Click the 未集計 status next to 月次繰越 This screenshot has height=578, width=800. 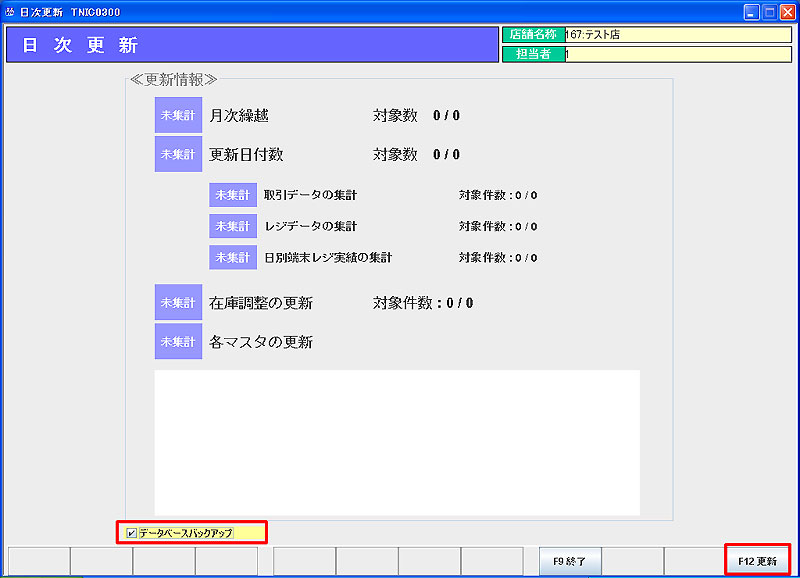(178, 115)
